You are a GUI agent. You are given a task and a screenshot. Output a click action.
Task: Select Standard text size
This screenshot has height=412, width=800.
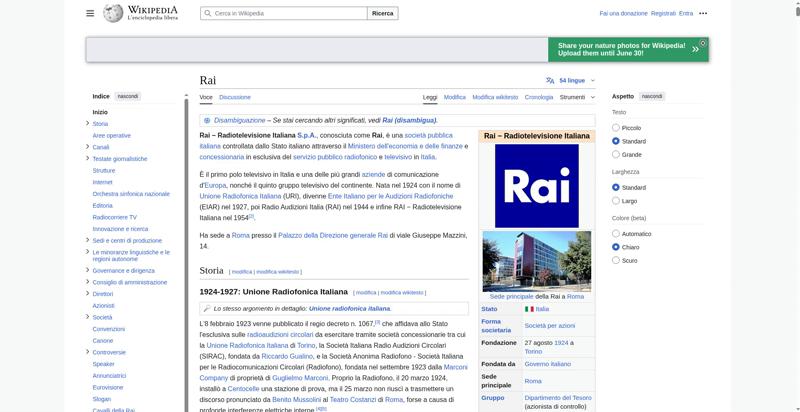[x=616, y=141]
